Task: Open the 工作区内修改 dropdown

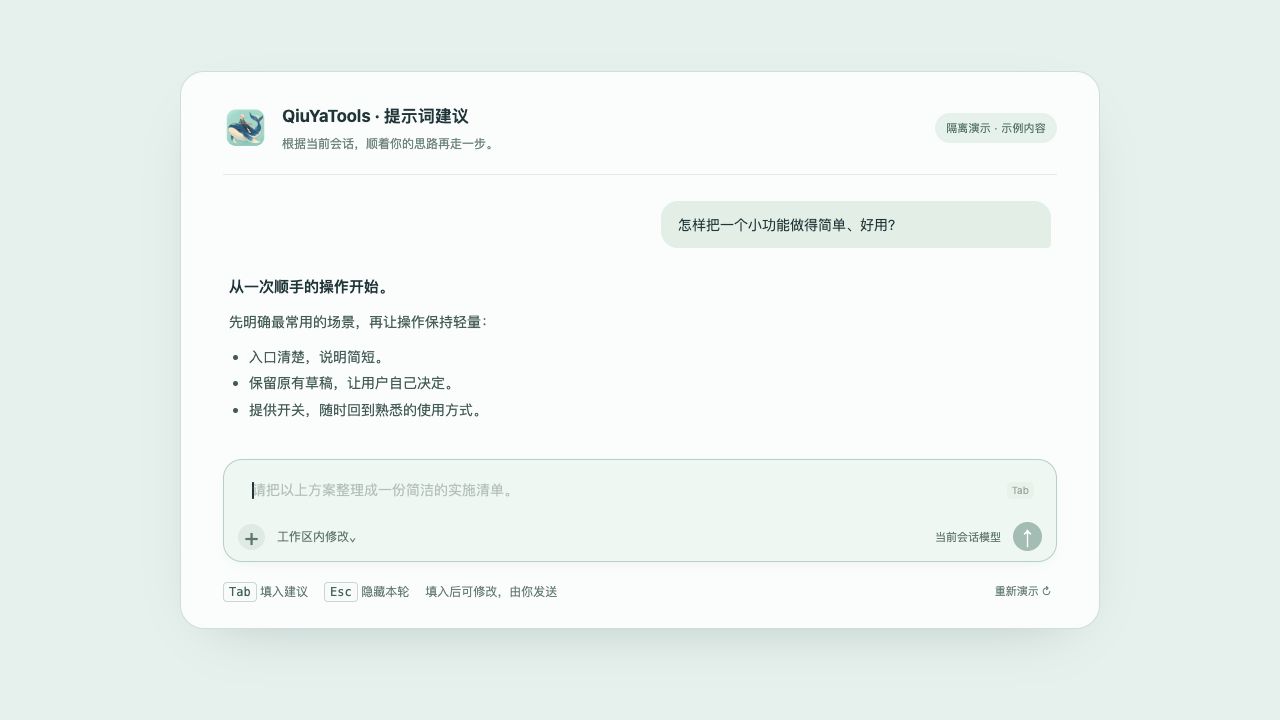Action: pyautogui.click(x=317, y=537)
